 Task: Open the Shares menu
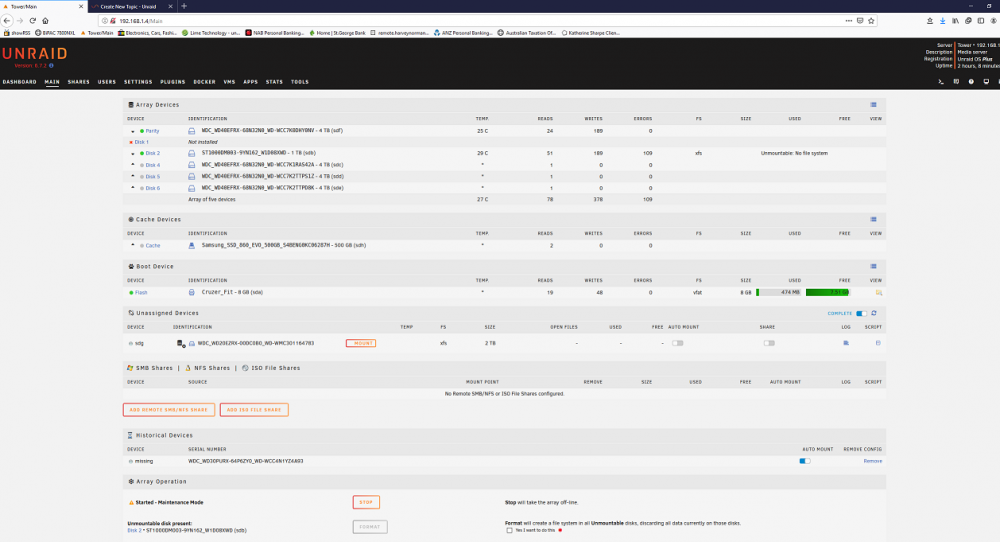click(78, 82)
